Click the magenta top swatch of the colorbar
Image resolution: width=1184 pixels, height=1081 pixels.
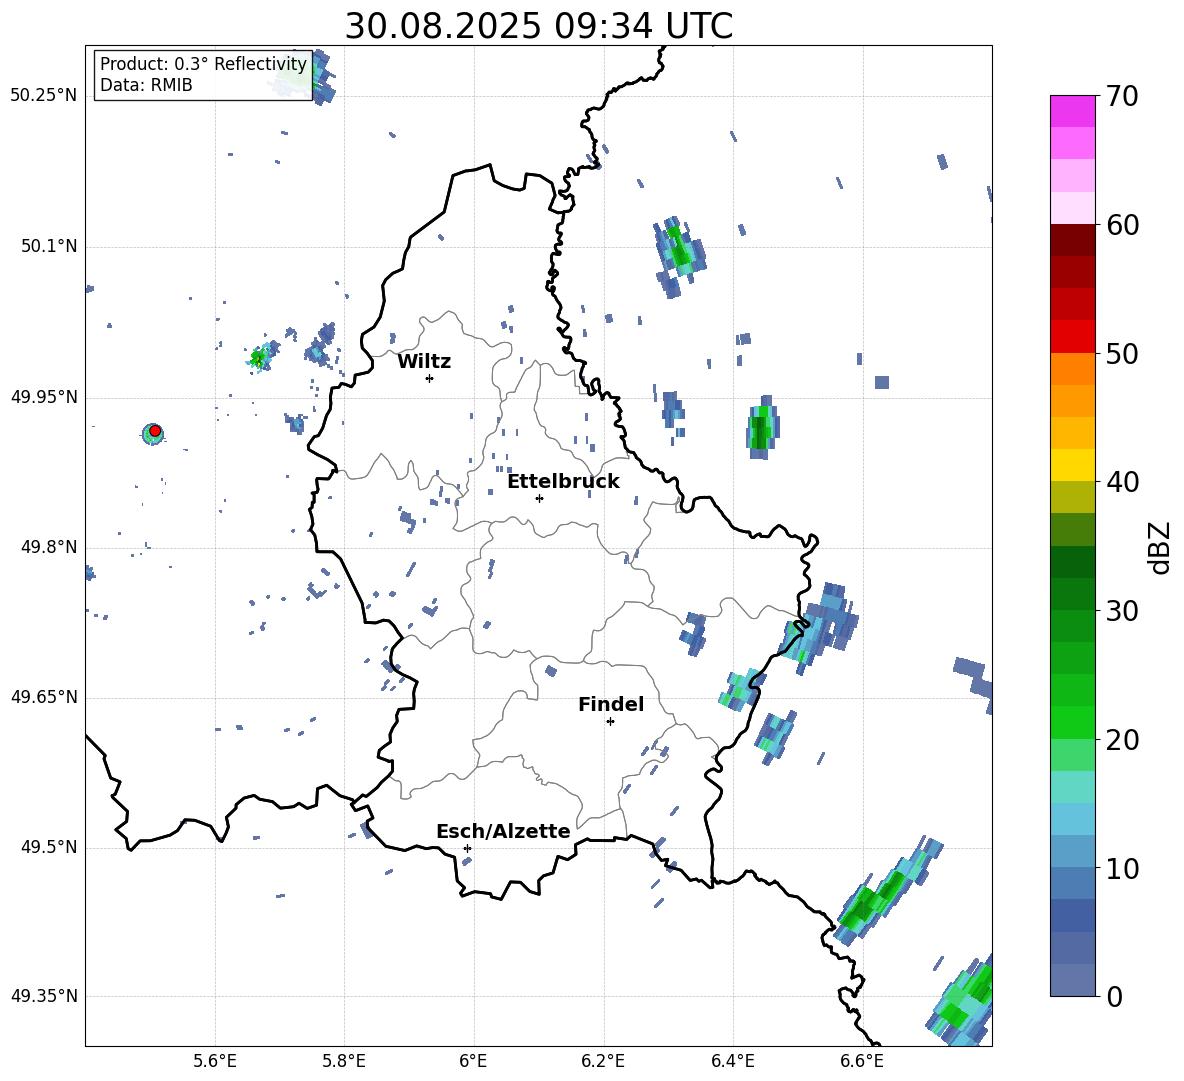pos(1072,111)
